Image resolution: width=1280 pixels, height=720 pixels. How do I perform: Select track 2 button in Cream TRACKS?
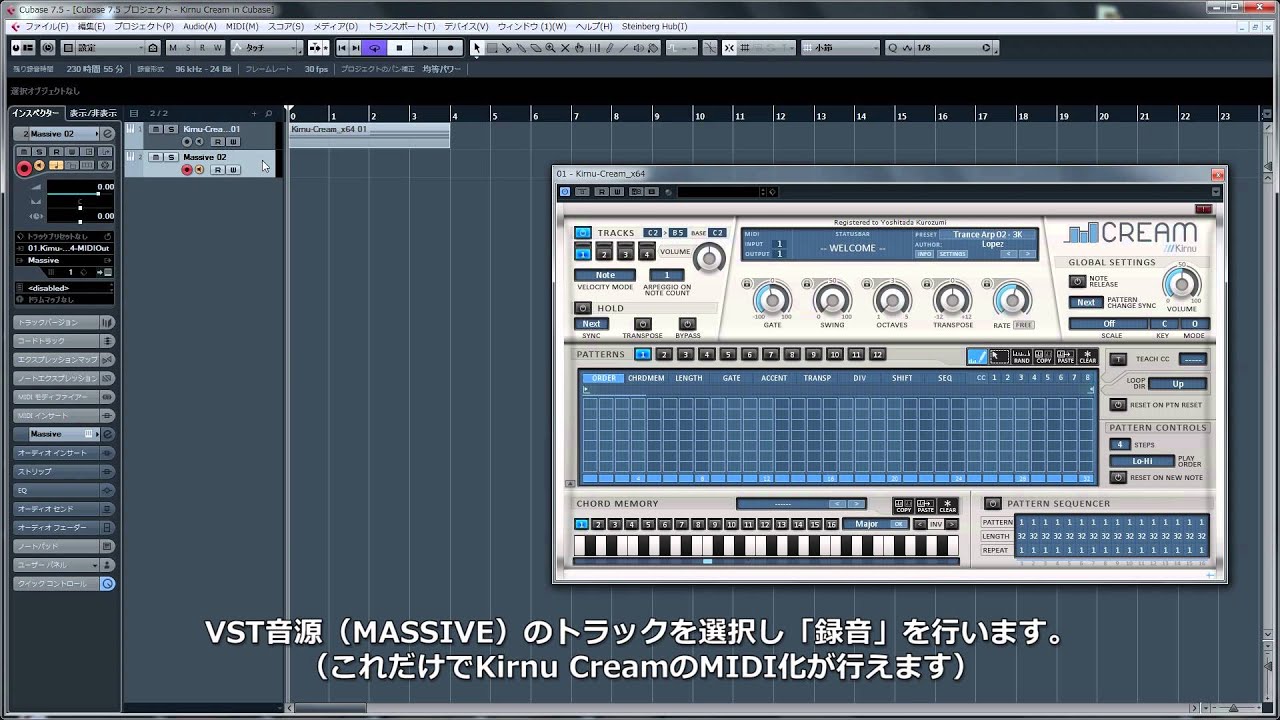click(x=604, y=251)
